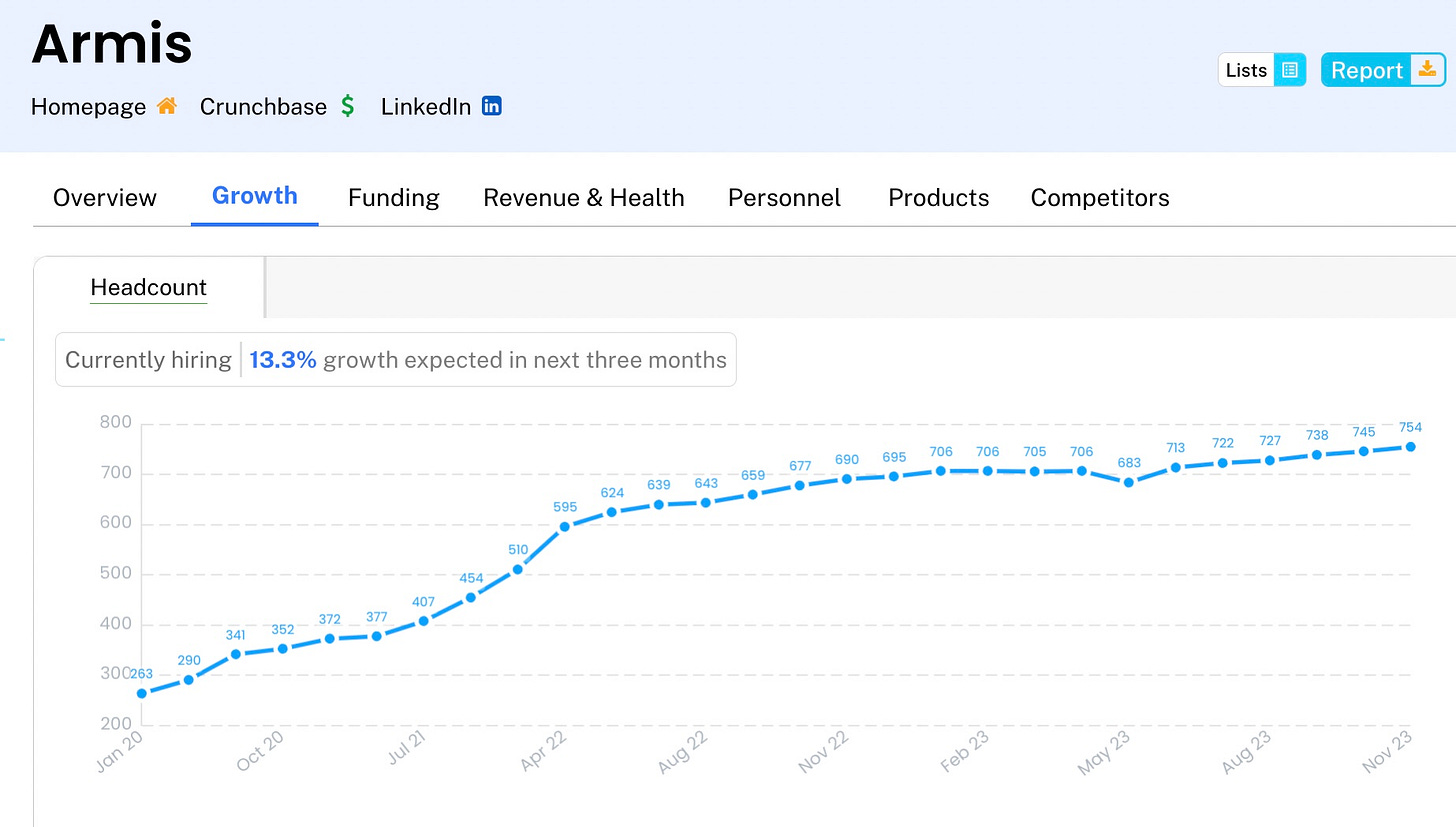Select the chart point labeled 727
This screenshot has width=1456, height=827.
1270,460
